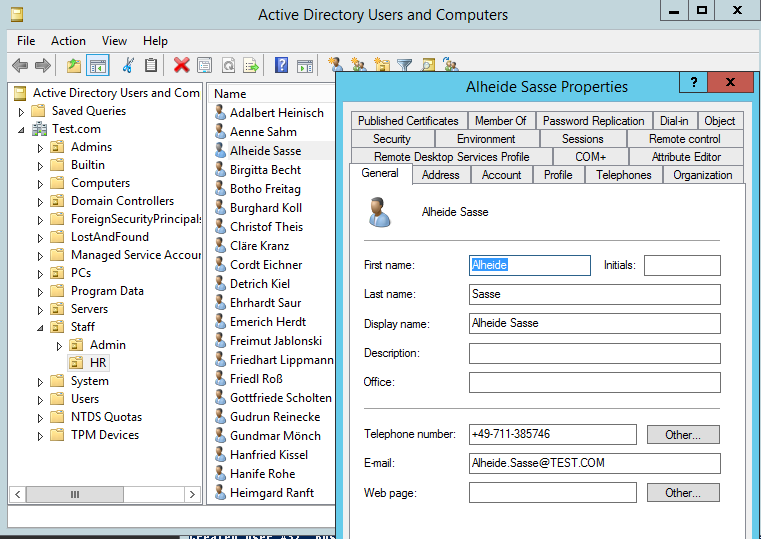Toggle the Show/Hide Action Pane icon
This screenshot has height=539, width=761.
click(305, 65)
